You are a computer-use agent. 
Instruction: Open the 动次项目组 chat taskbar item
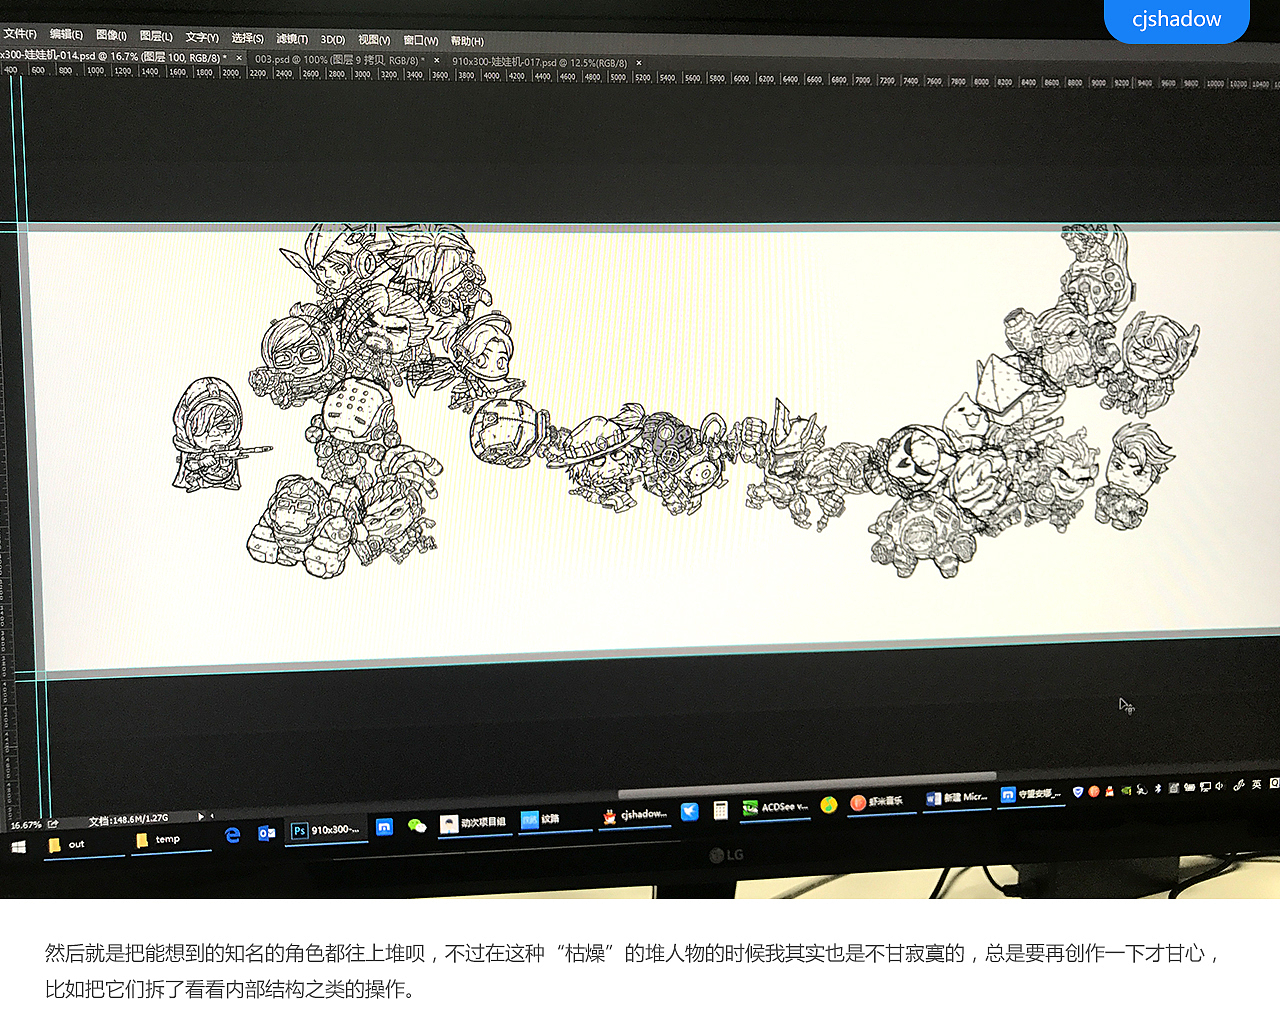coord(474,823)
